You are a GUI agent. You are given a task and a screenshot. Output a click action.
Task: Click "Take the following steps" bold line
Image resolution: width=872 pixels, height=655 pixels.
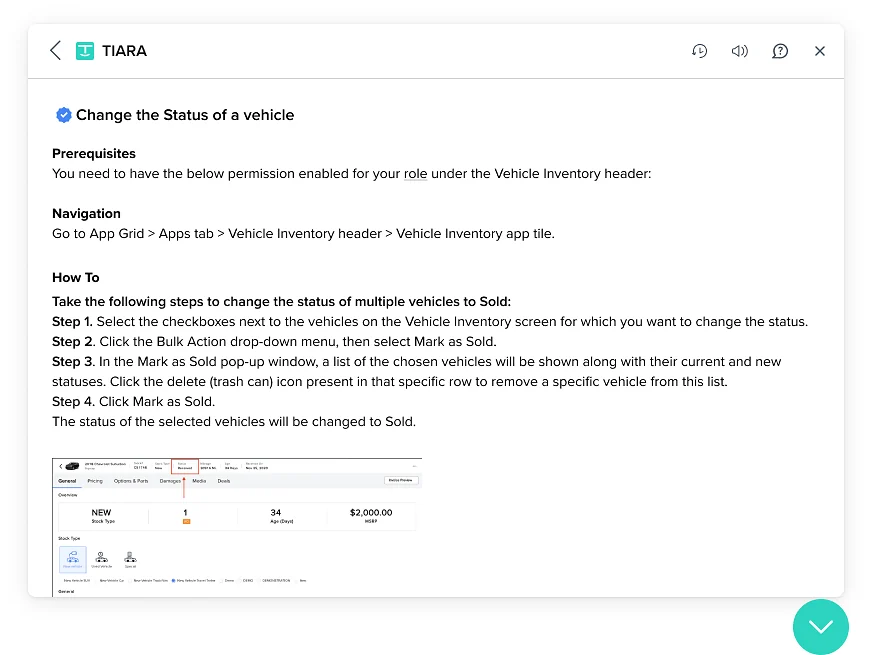click(281, 301)
